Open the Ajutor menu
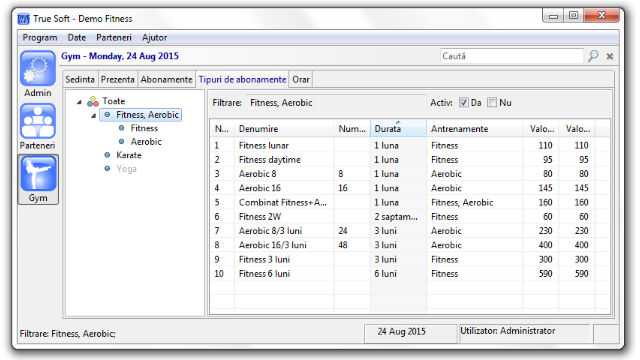Viewport: 640px width, 360px height. pyautogui.click(x=154, y=38)
